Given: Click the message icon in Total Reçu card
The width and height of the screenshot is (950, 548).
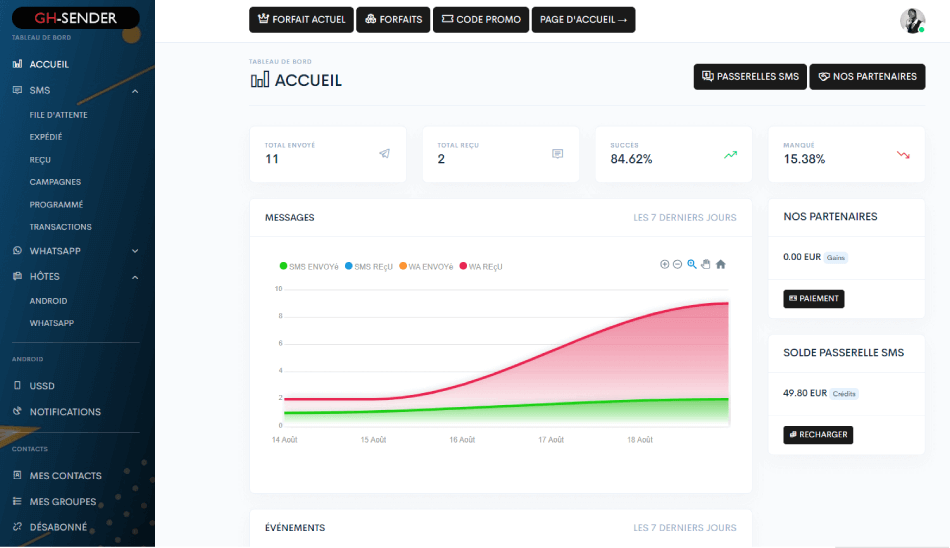Looking at the screenshot, I should [x=557, y=153].
